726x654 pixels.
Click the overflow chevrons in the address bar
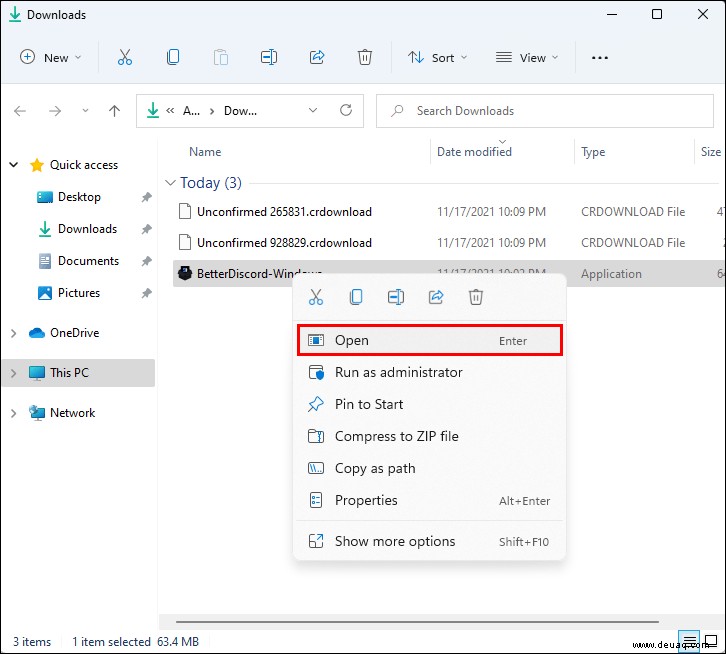[170, 111]
